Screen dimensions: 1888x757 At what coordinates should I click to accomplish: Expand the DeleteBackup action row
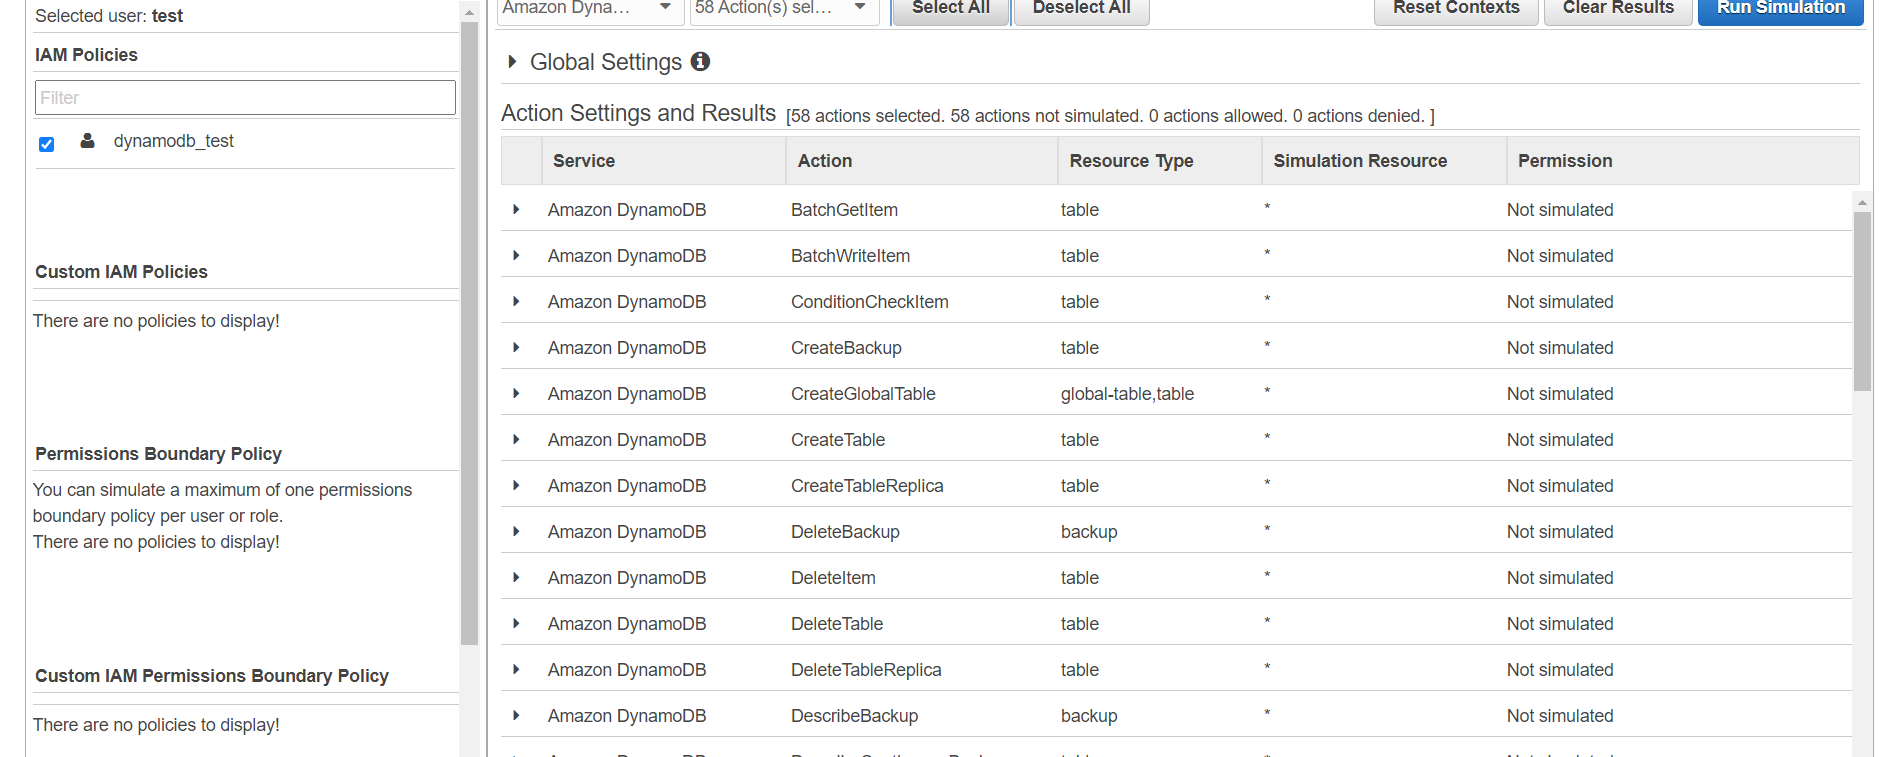[x=516, y=531]
